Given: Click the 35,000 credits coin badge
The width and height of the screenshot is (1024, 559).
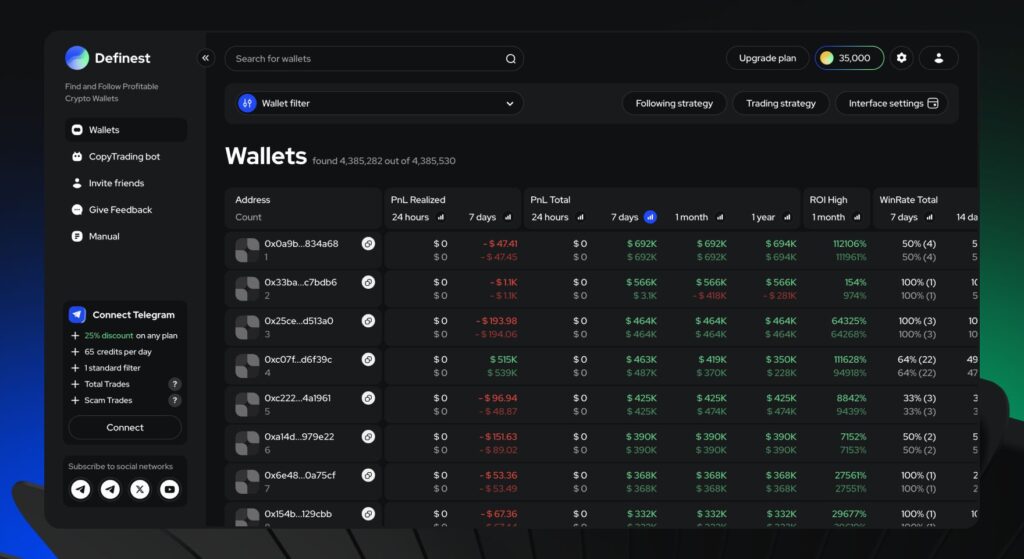Looking at the screenshot, I should click(x=849, y=58).
